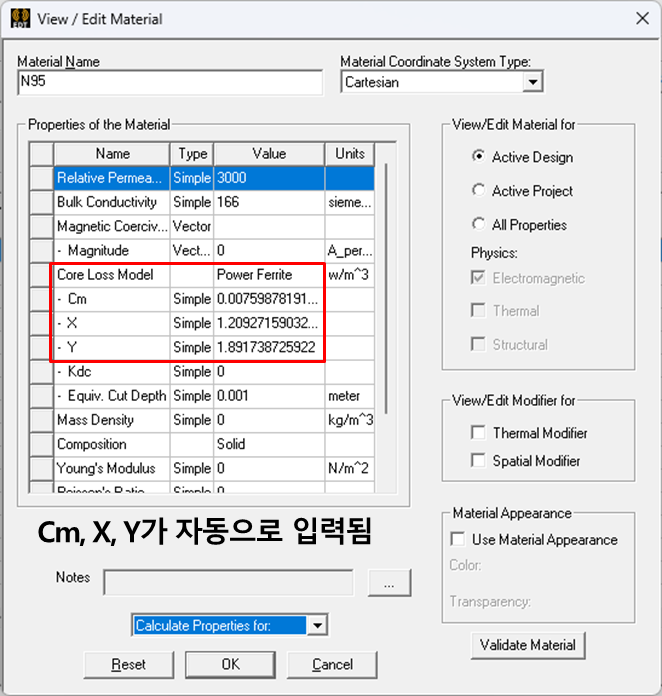Enable the Thermal Modifier checkbox

(x=478, y=433)
